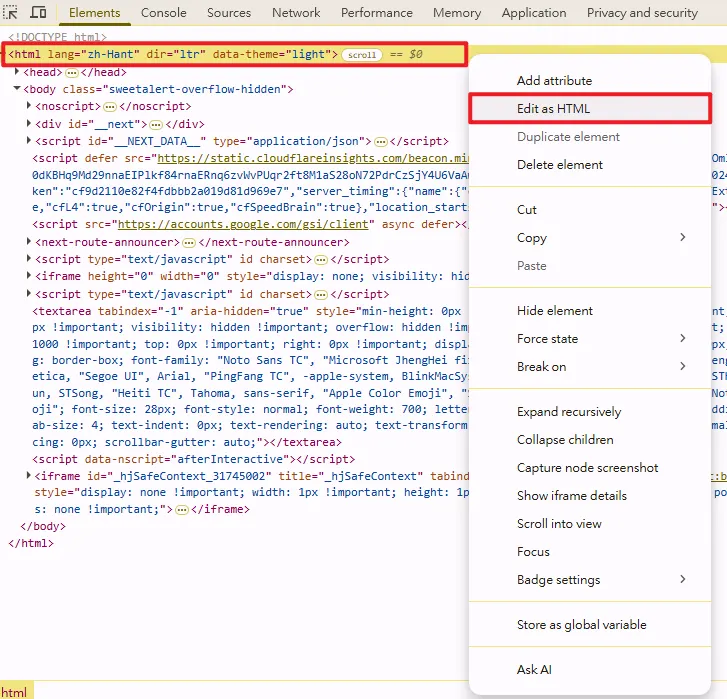Collapse the body element node

pyautogui.click(x=18, y=89)
